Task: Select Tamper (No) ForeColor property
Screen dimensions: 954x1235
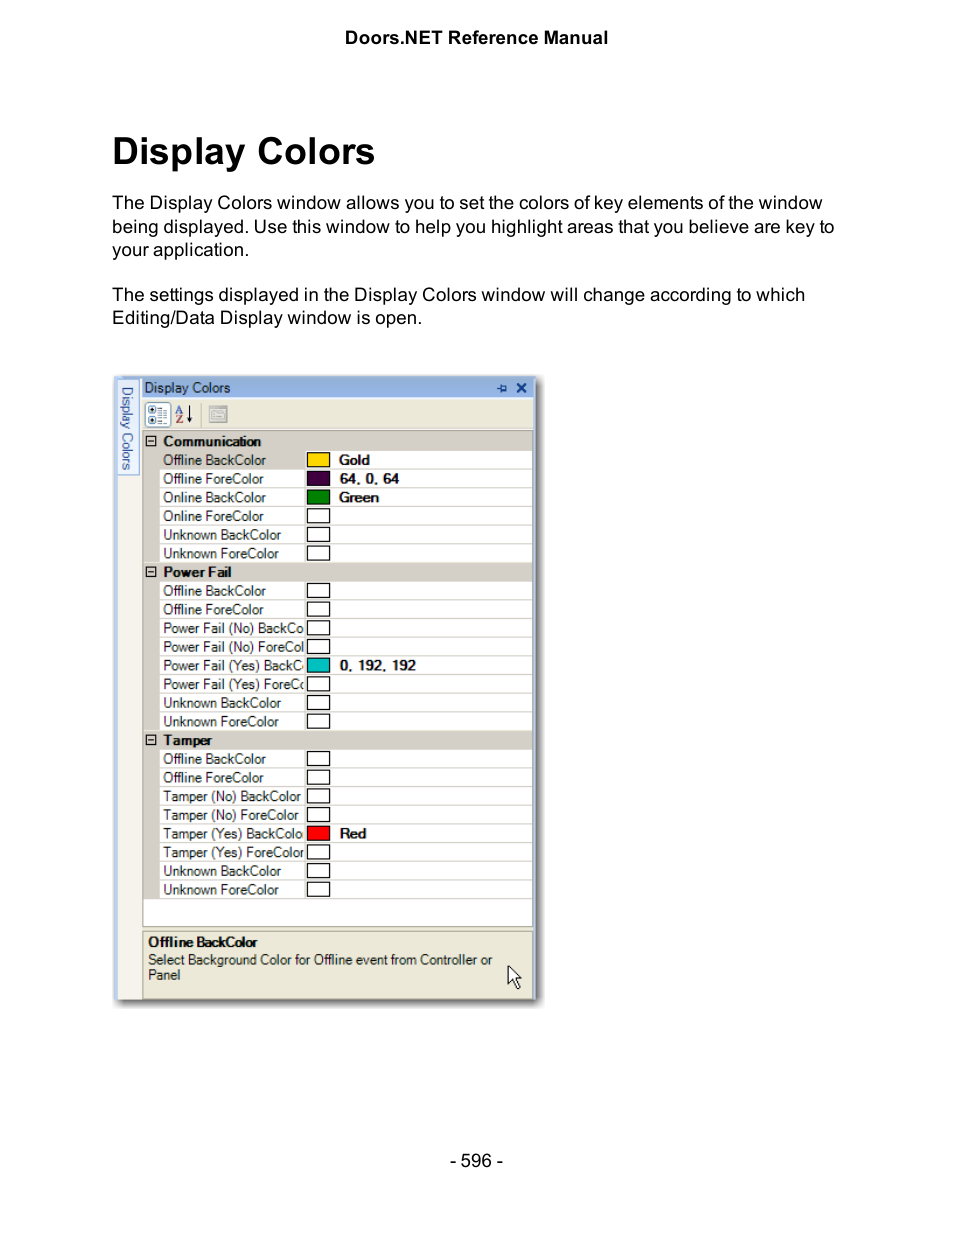Action: coord(231,815)
